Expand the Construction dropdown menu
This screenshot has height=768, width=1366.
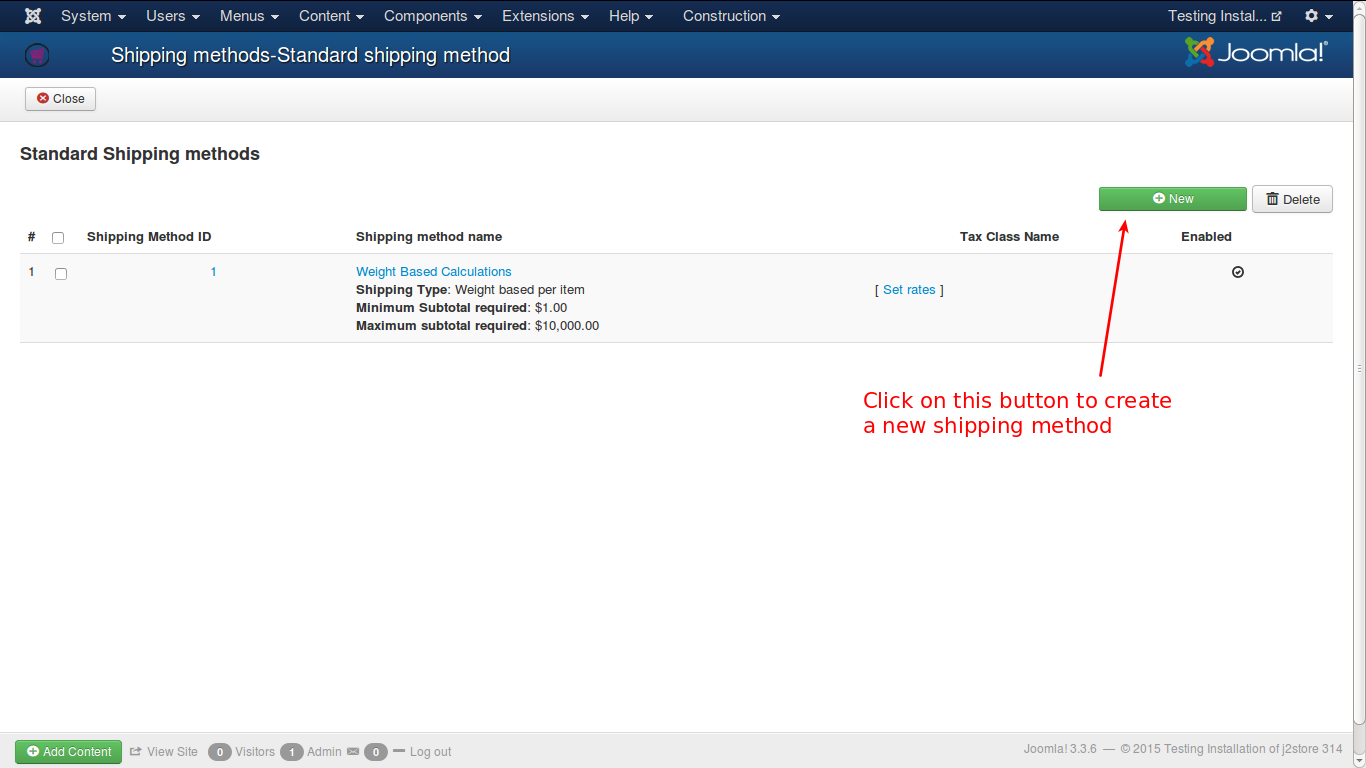point(731,16)
